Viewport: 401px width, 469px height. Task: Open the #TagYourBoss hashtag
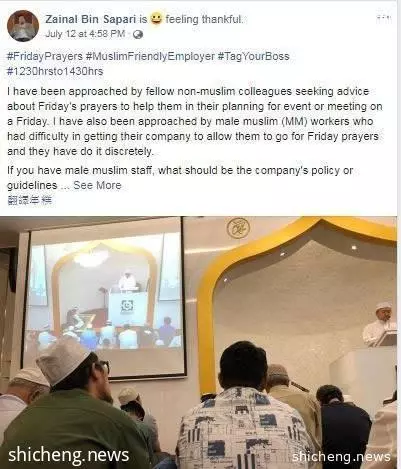253,56
